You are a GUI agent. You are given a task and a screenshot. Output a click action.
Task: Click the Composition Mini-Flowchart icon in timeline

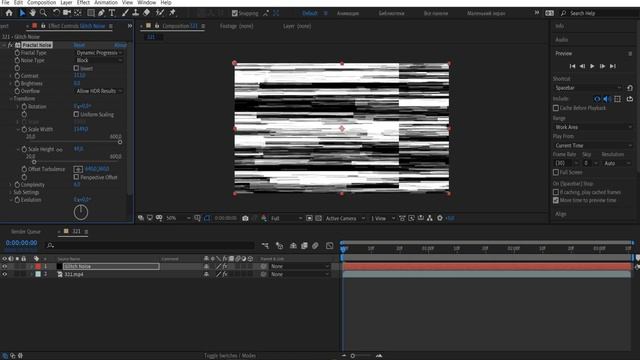[x=266, y=245]
